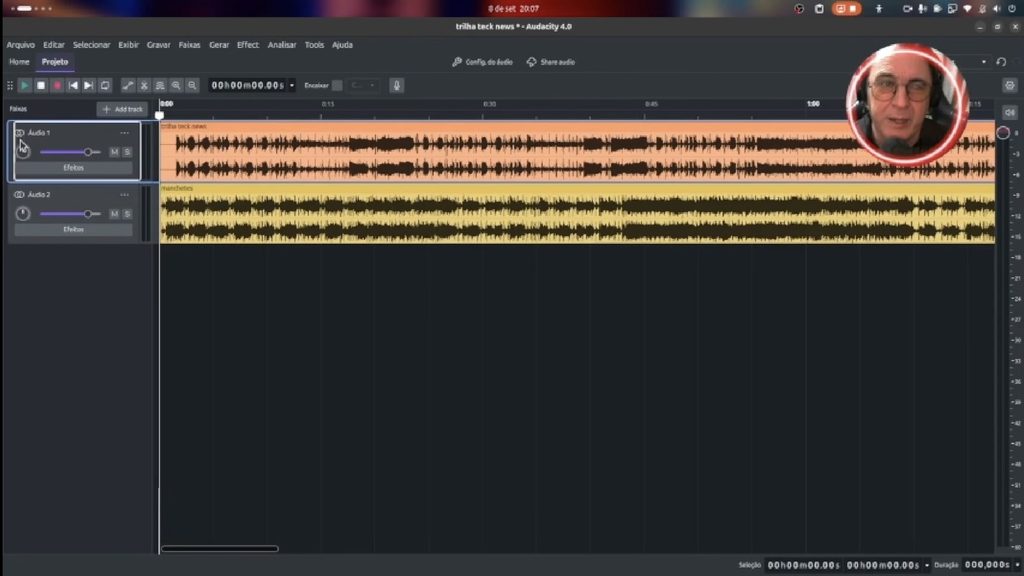Image resolution: width=1024 pixels, height=576 pixels.
Task: Open the gear settings icon at the toolbar's right end
Action: point(1010,86)
